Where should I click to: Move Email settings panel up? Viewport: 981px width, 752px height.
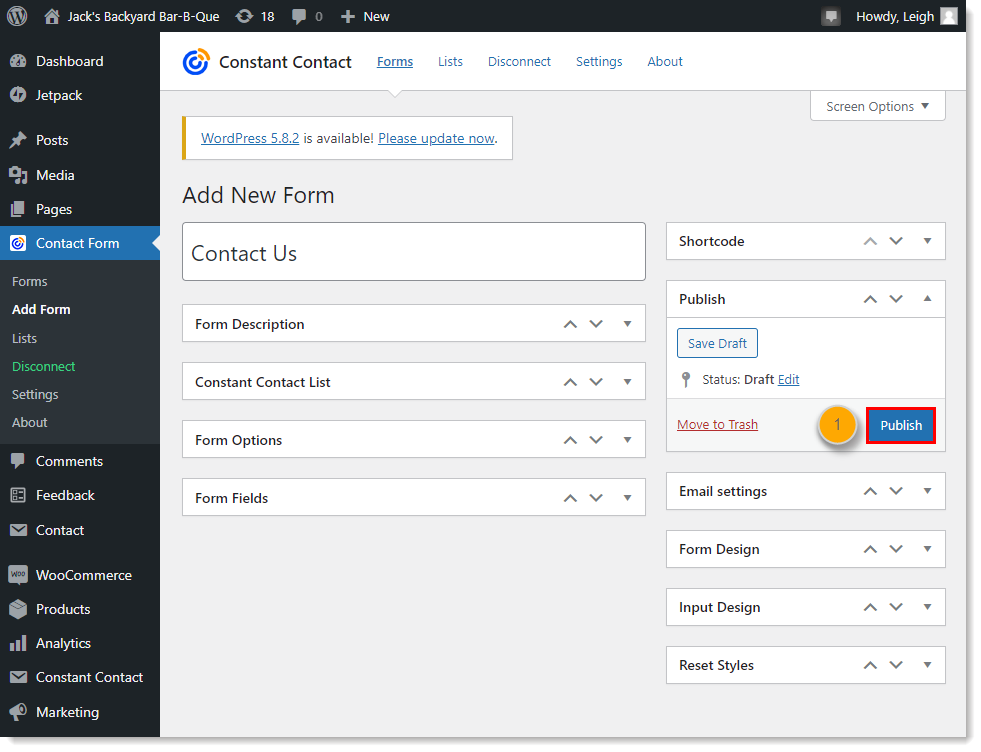point(870,491)
